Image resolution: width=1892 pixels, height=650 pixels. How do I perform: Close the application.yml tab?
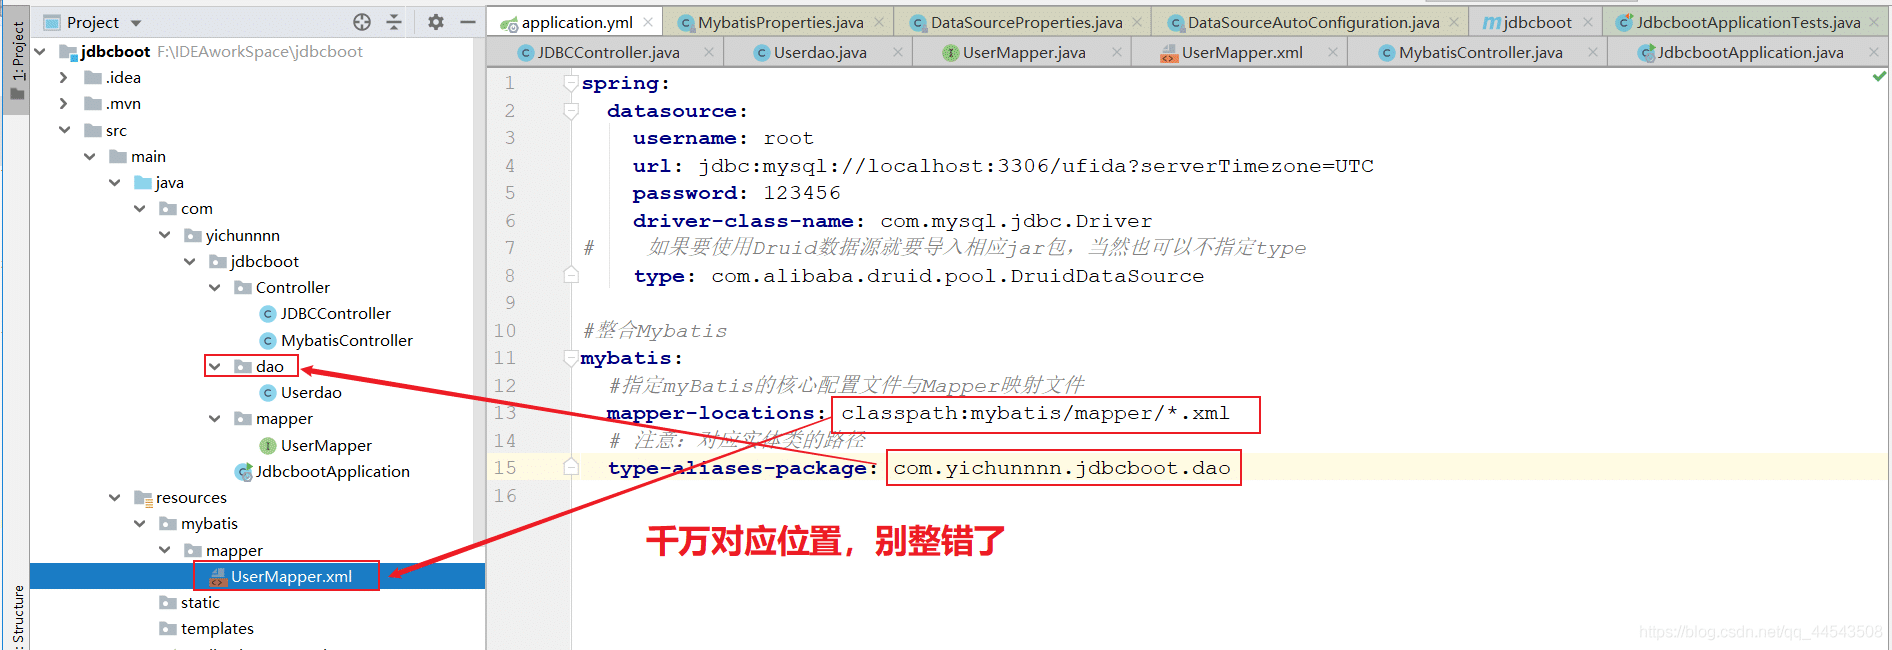pos(649,22)
